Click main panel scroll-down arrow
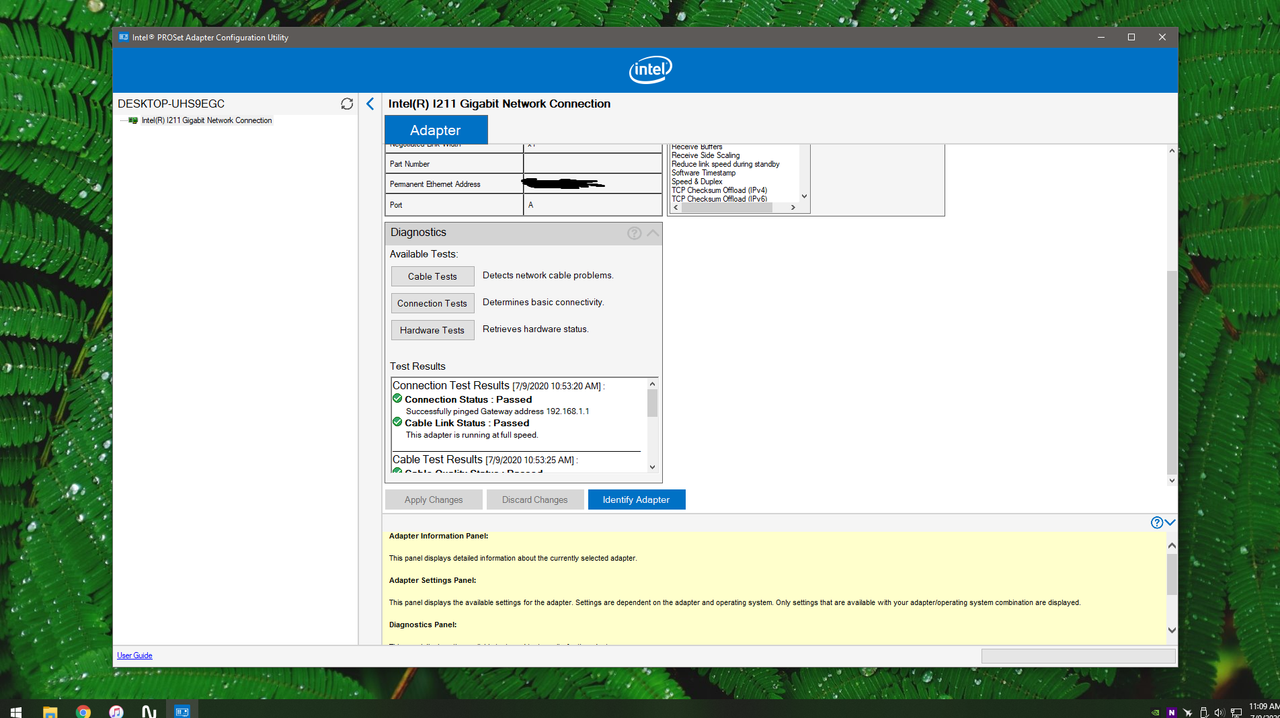The width and height of the screenshot is (1280, 718). [1172, 480]
